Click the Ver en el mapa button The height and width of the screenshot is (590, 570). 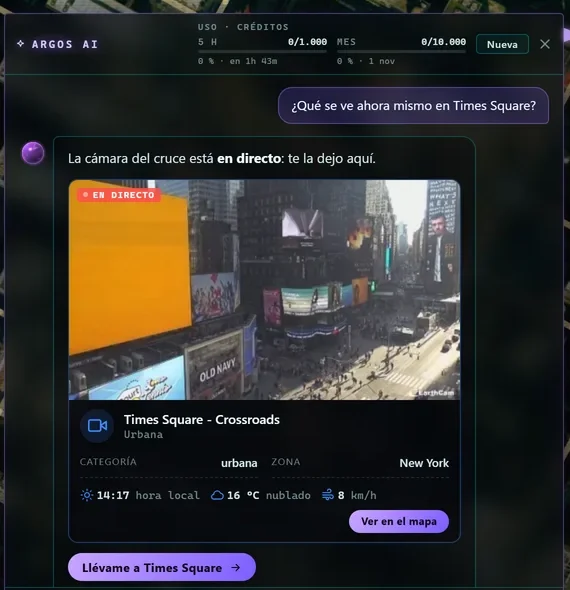[399, 522]
